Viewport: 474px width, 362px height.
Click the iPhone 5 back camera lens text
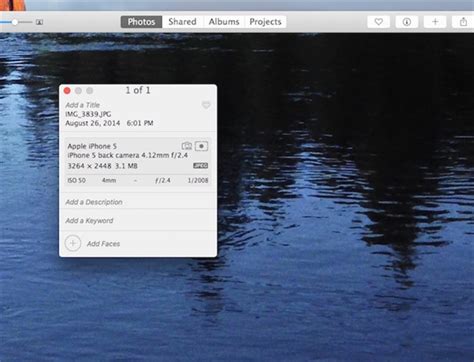point(127,155)
